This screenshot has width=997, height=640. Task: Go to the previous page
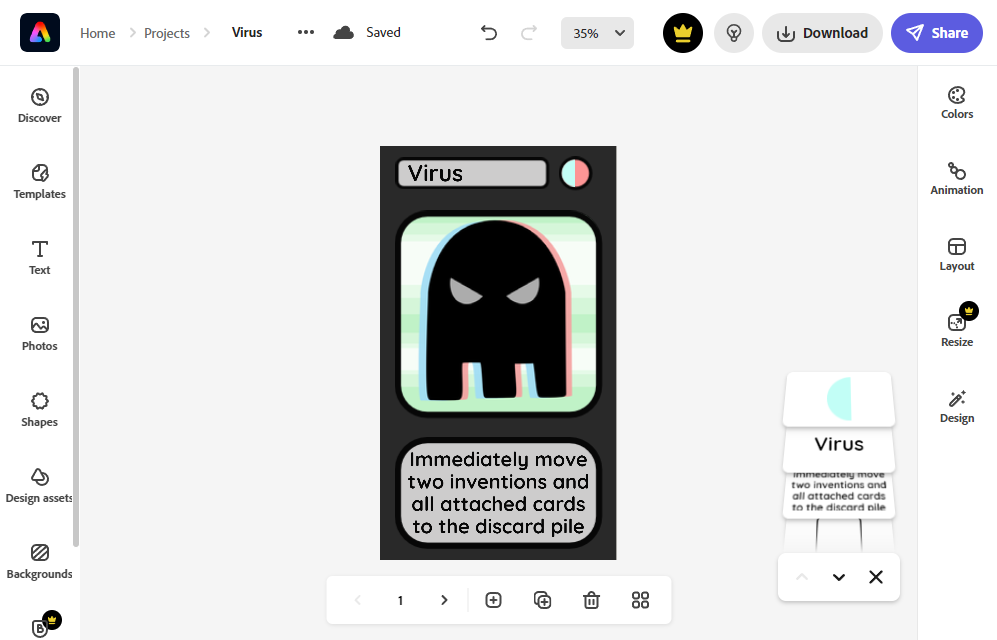[357, 600]
